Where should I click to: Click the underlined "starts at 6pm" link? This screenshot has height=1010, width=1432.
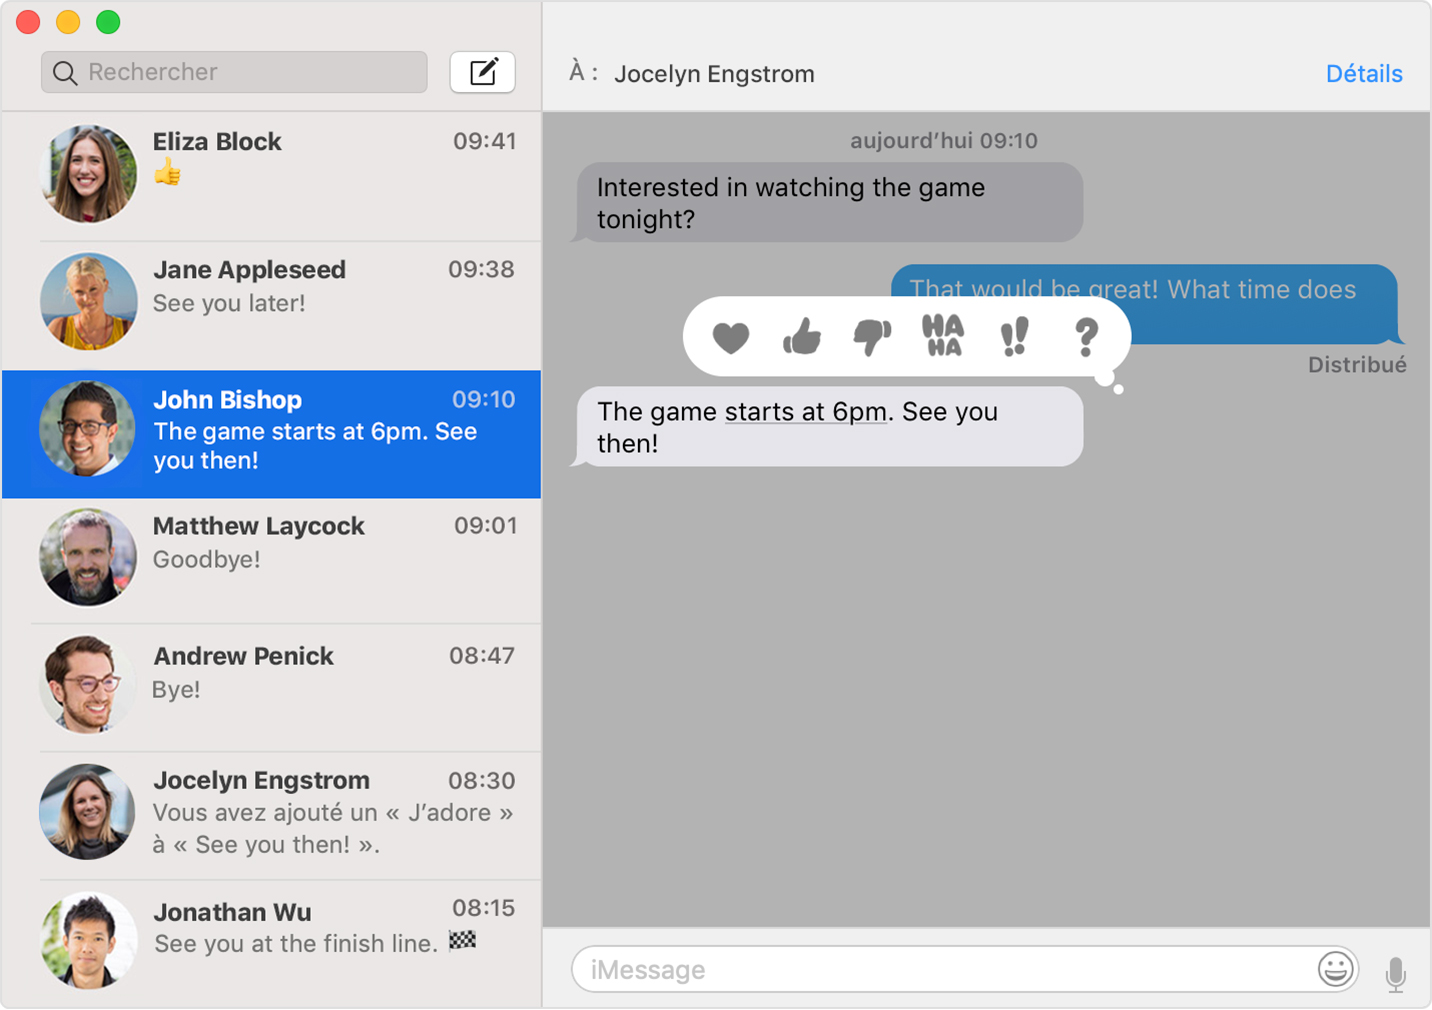[x=806, y=412]
